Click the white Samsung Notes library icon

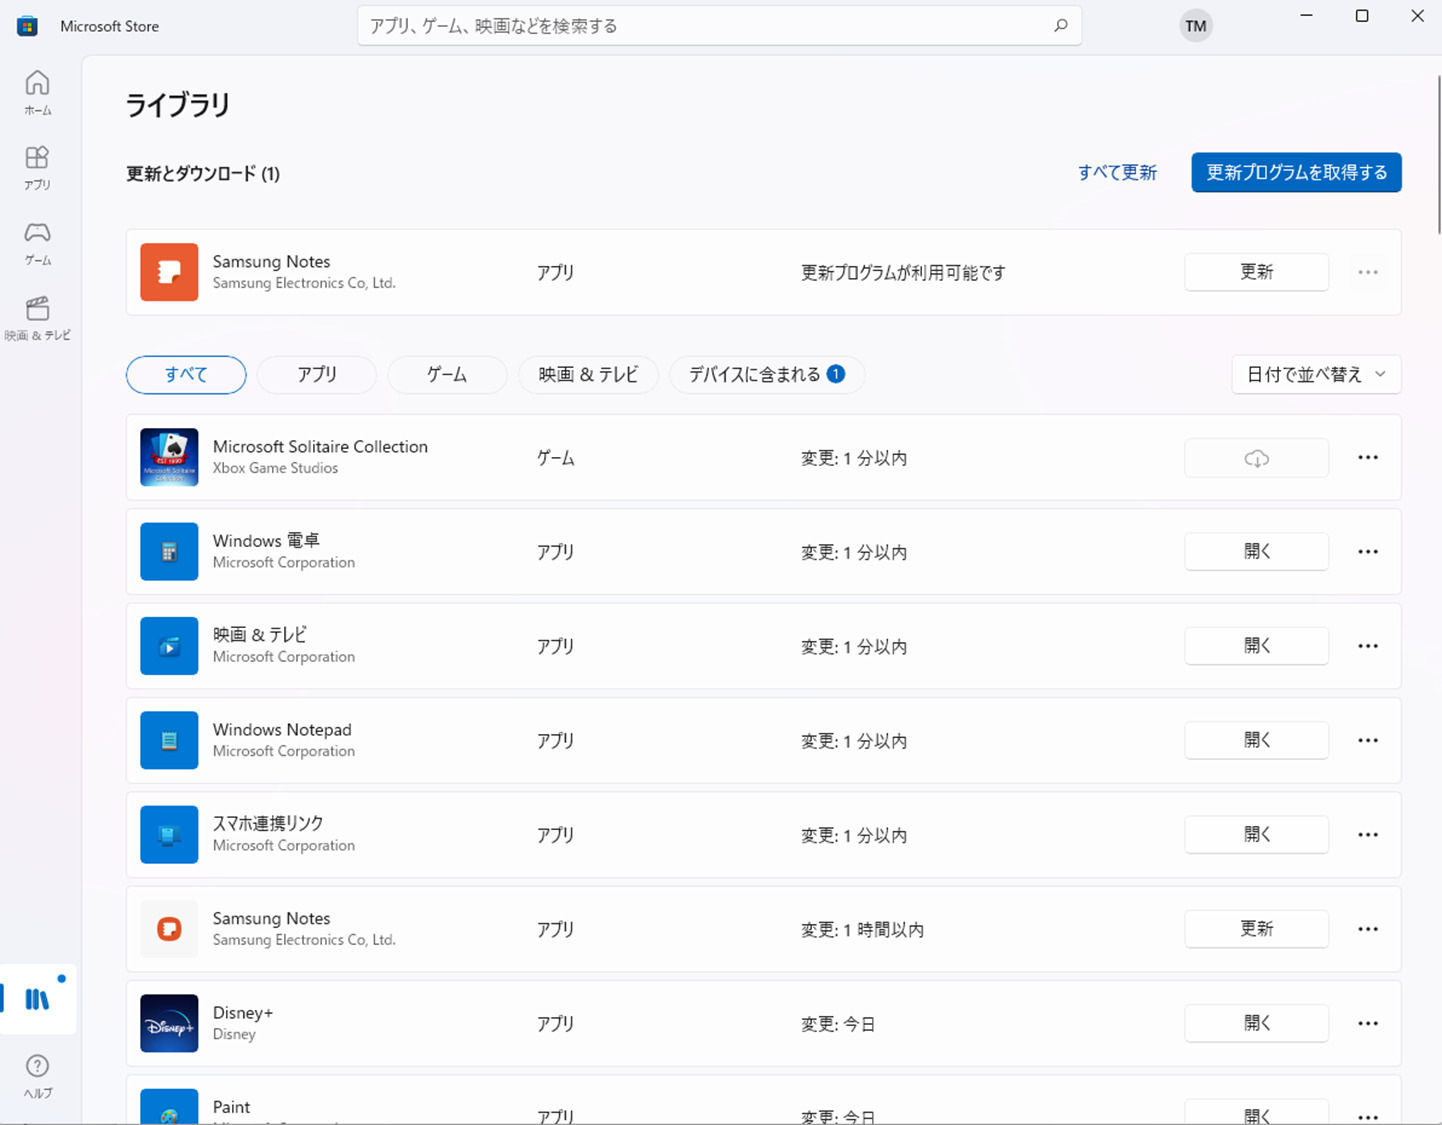pos(169,929)
